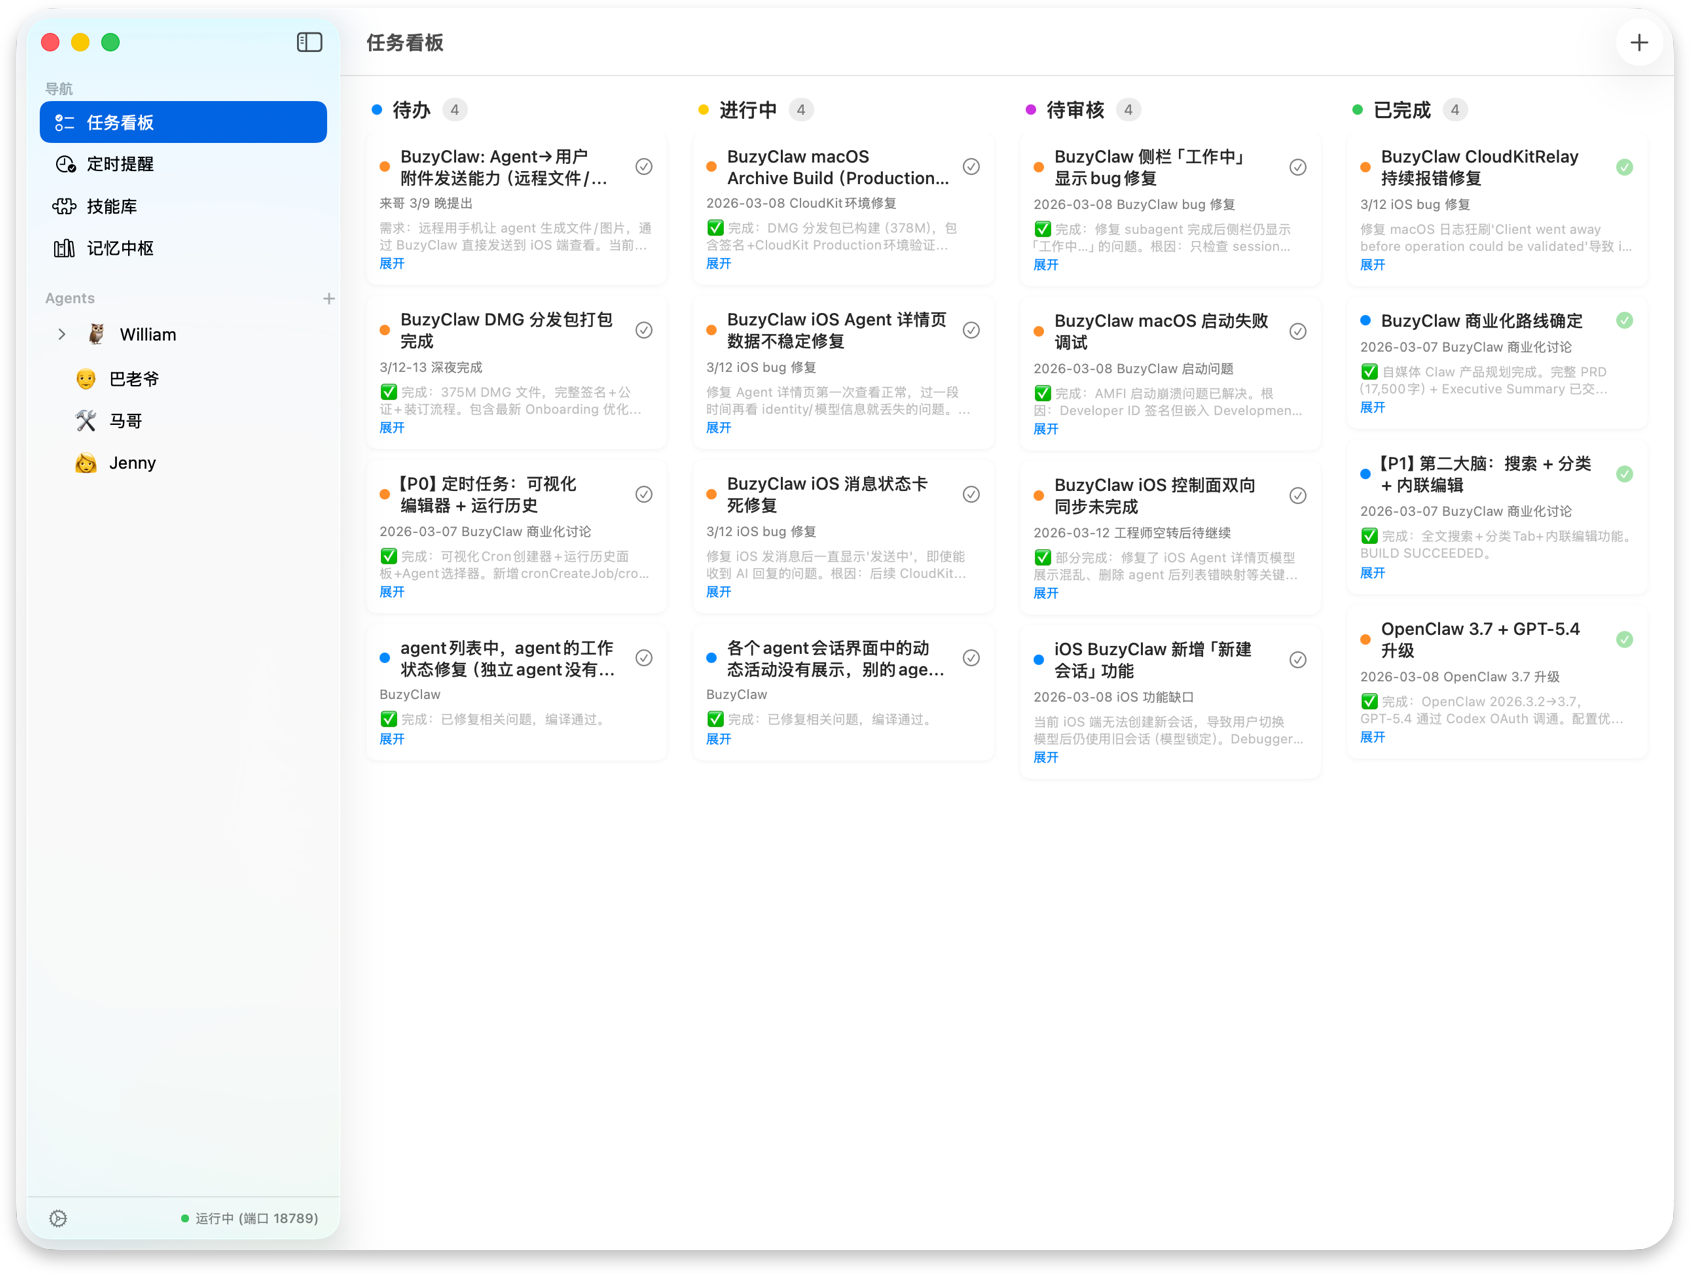Click the 技能库 puzzle icon
This screenshot has height=1274, width=1690.
click(65, 206)
